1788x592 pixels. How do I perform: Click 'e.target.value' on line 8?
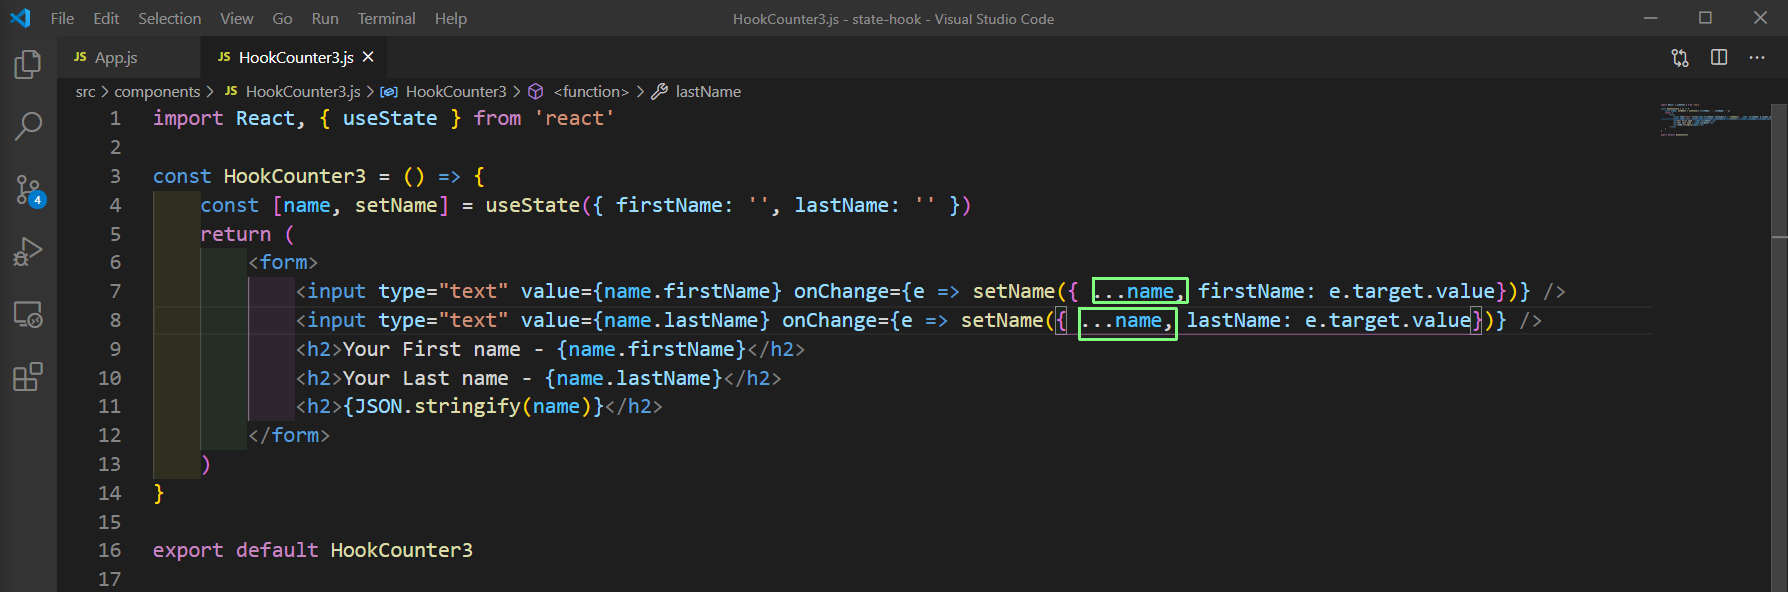(x=1388, y=320)
